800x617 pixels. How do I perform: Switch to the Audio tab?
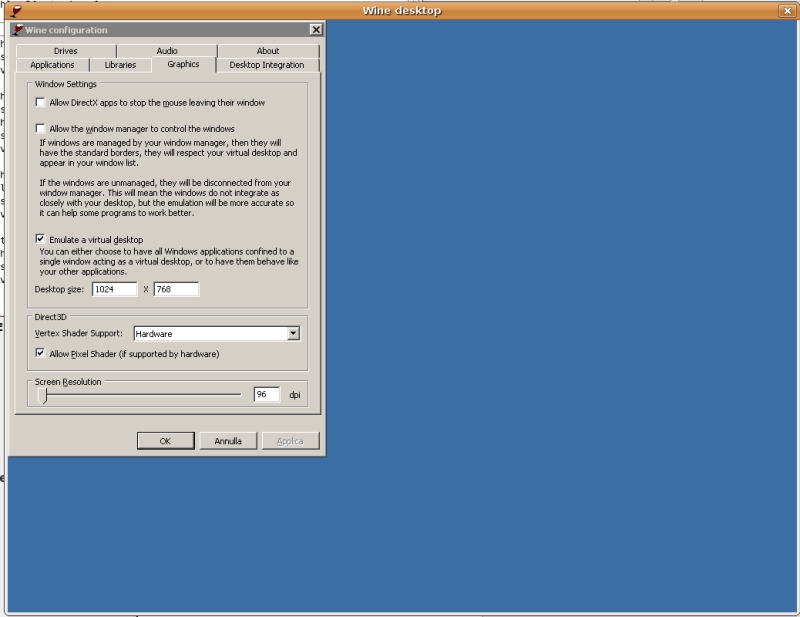click(x=167, y=51)
